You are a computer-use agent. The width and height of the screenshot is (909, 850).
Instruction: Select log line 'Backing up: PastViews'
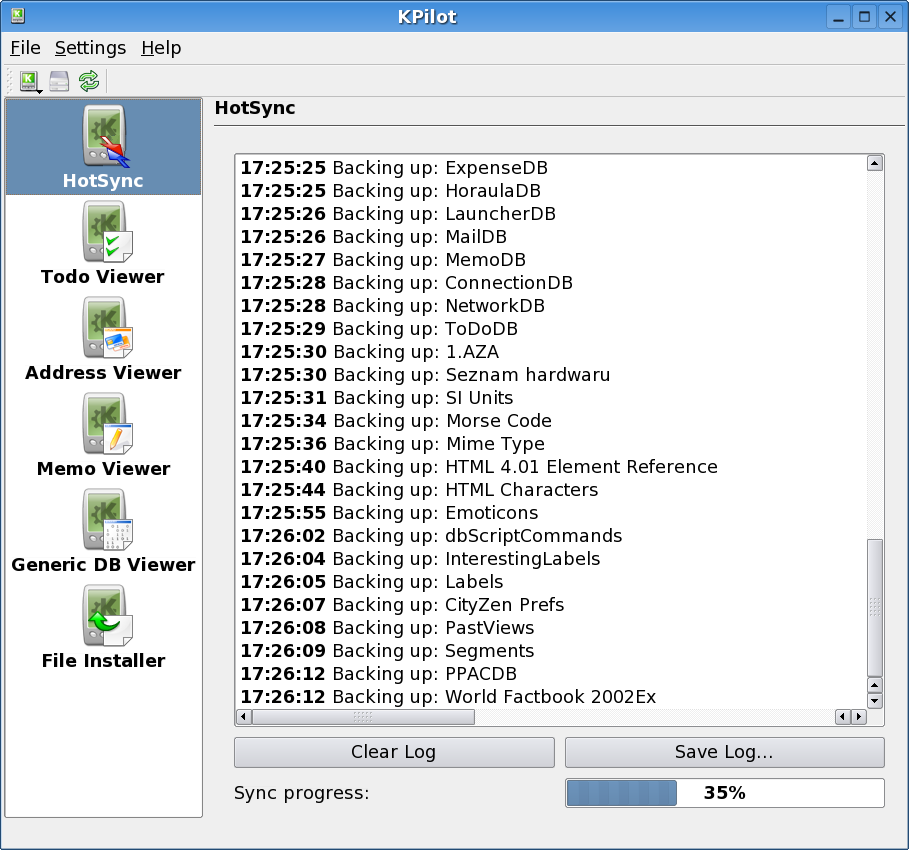[x=387, y=628]
